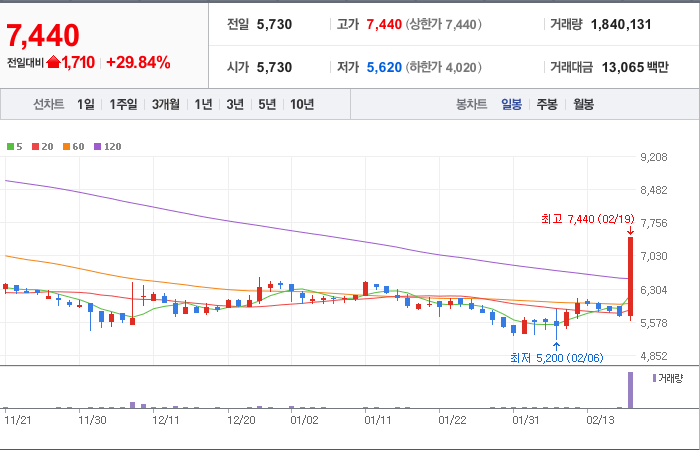Click the 시가 value 5,730
Image resolution: width=700 pixels, height=450 pixels.
click(x=274, y=67)
